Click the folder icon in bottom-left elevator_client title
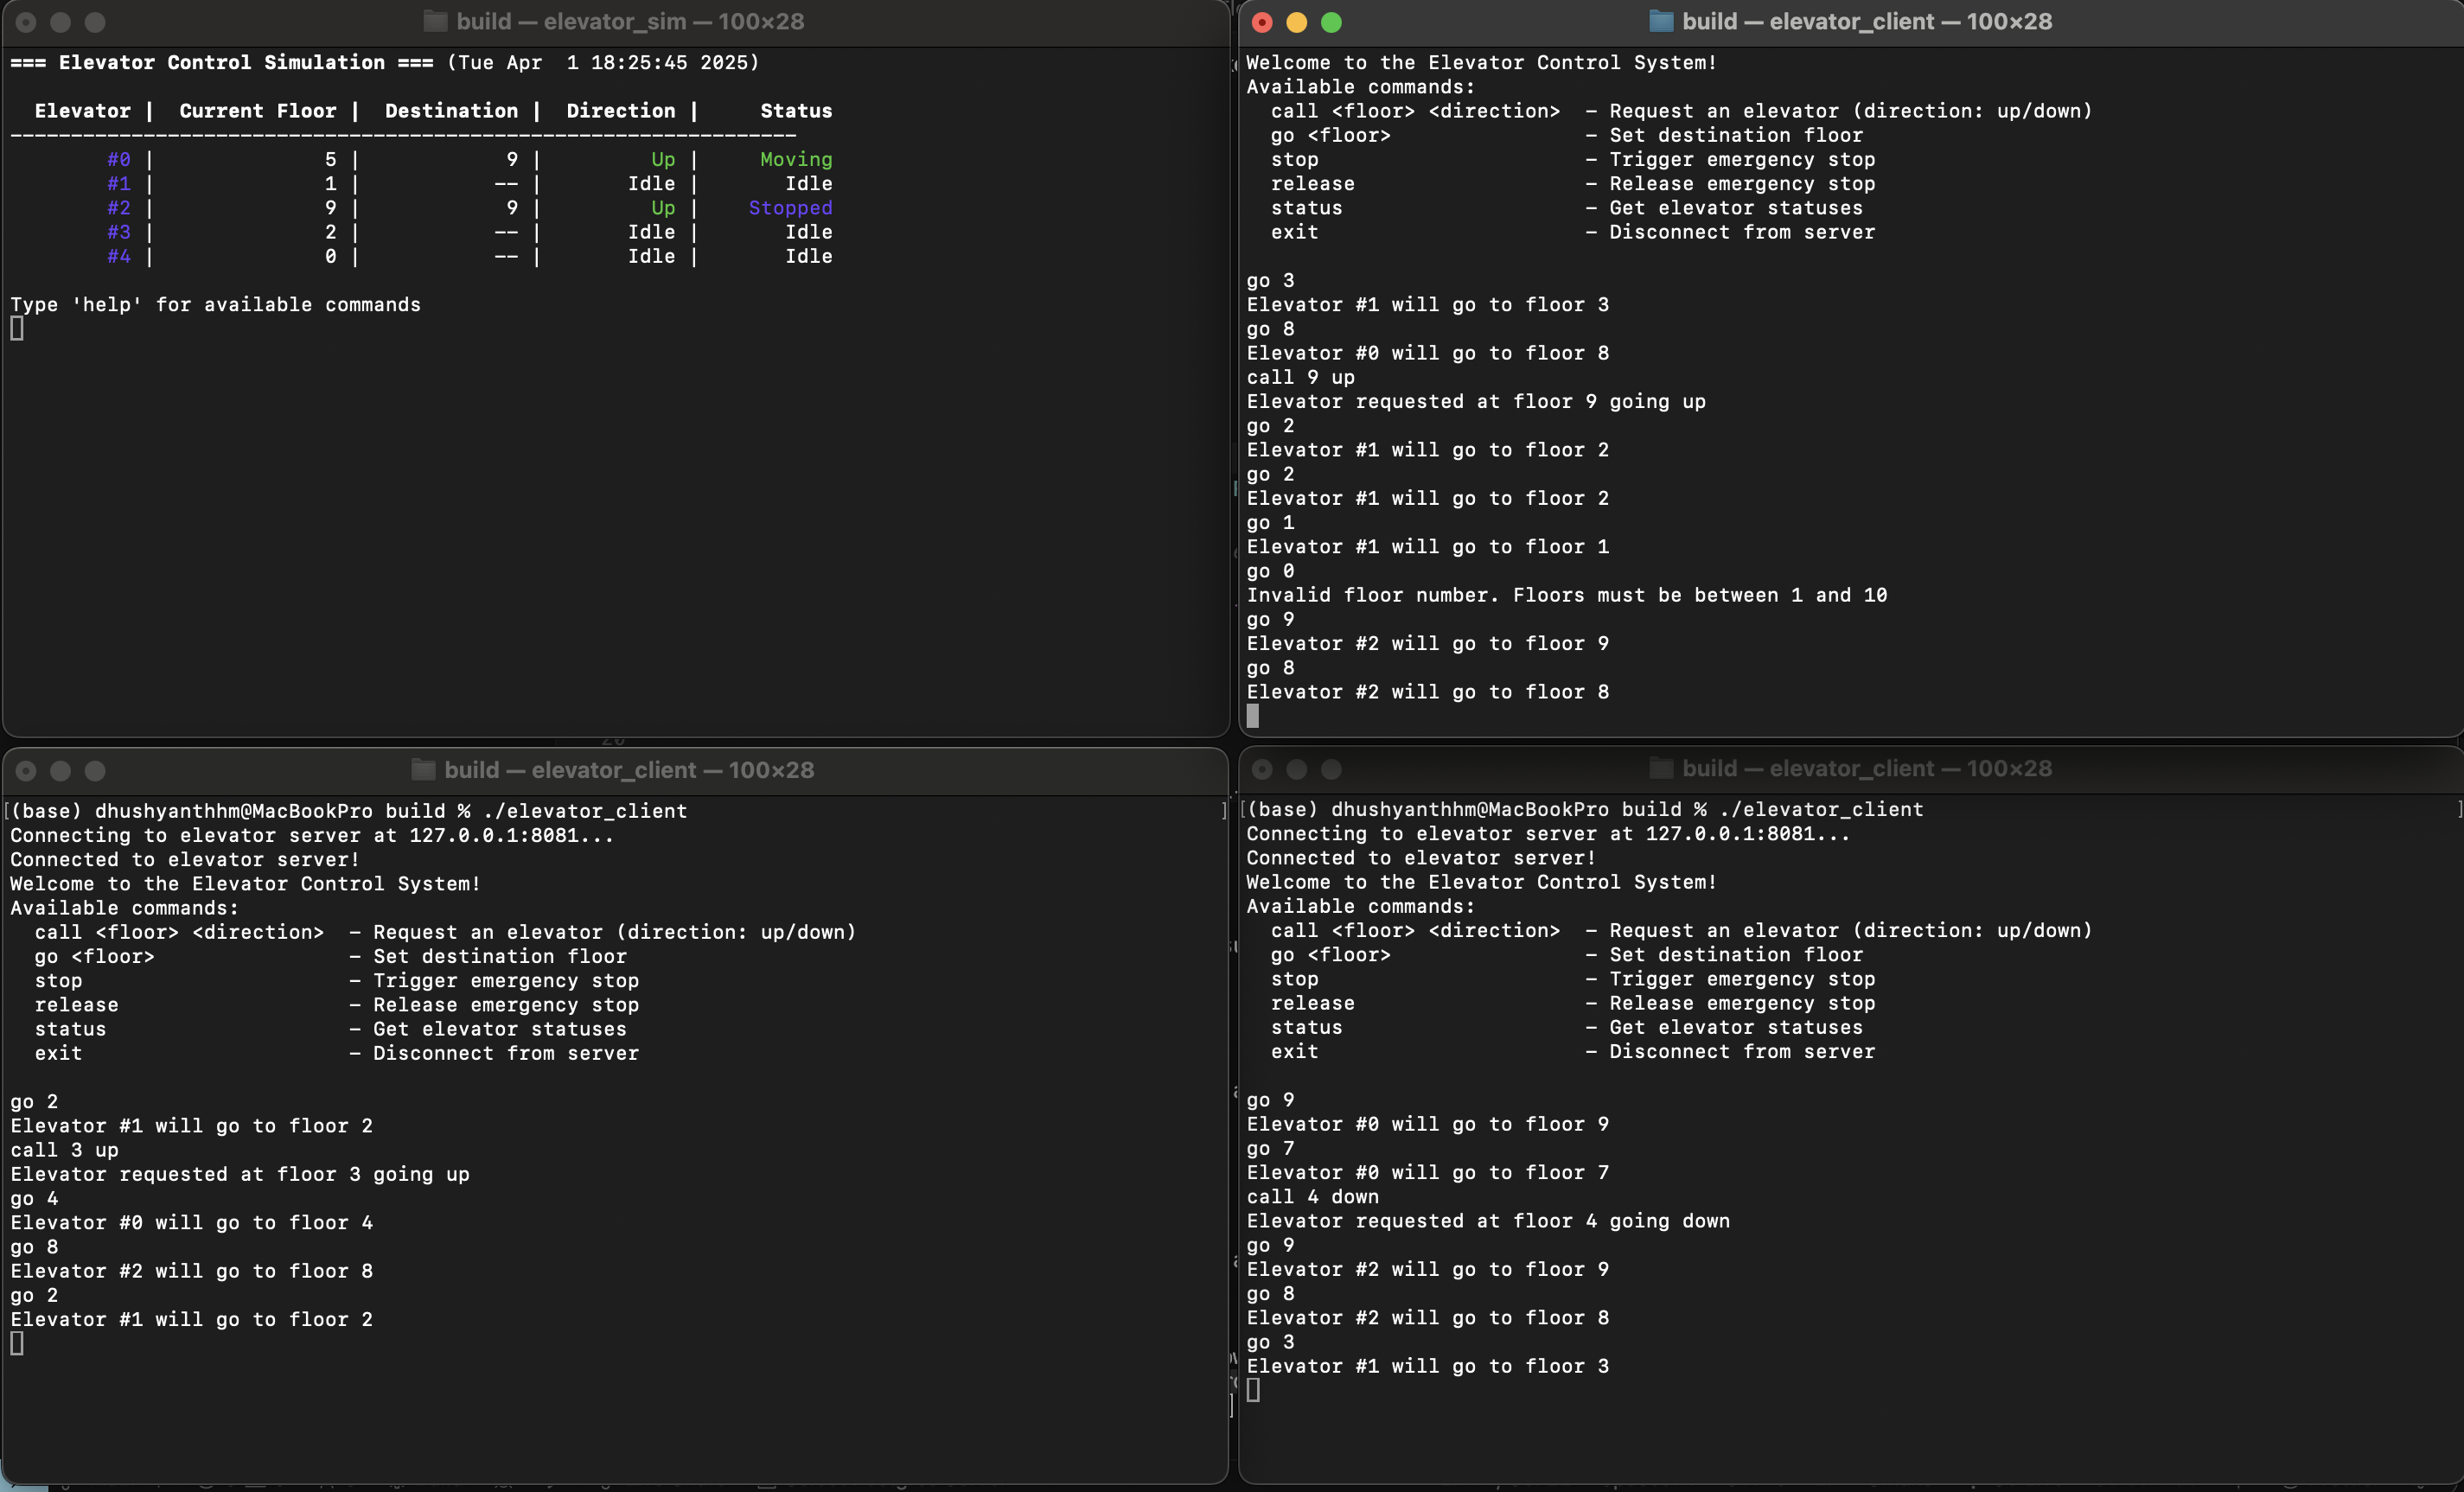This screenshot has height=1492, width=2464. (x=423, y=769)
